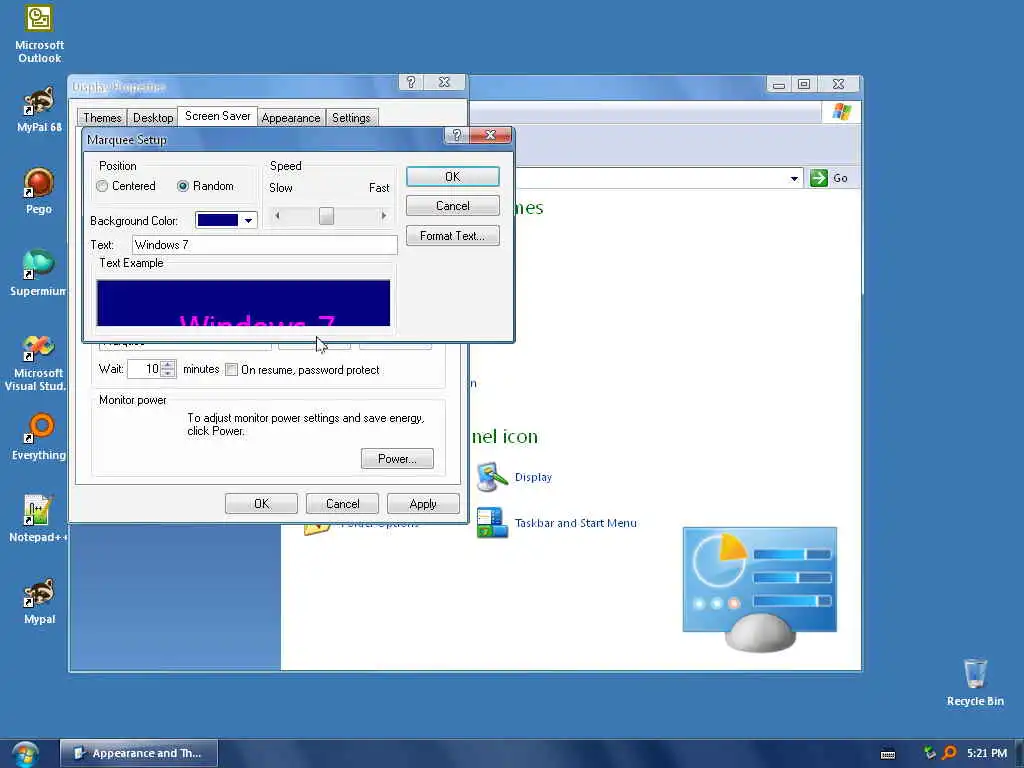Image resolution: width=1024 pixels, height=768 pixels.
Task: Click the marquee speed slider thumb
Action: pos(326,216)
